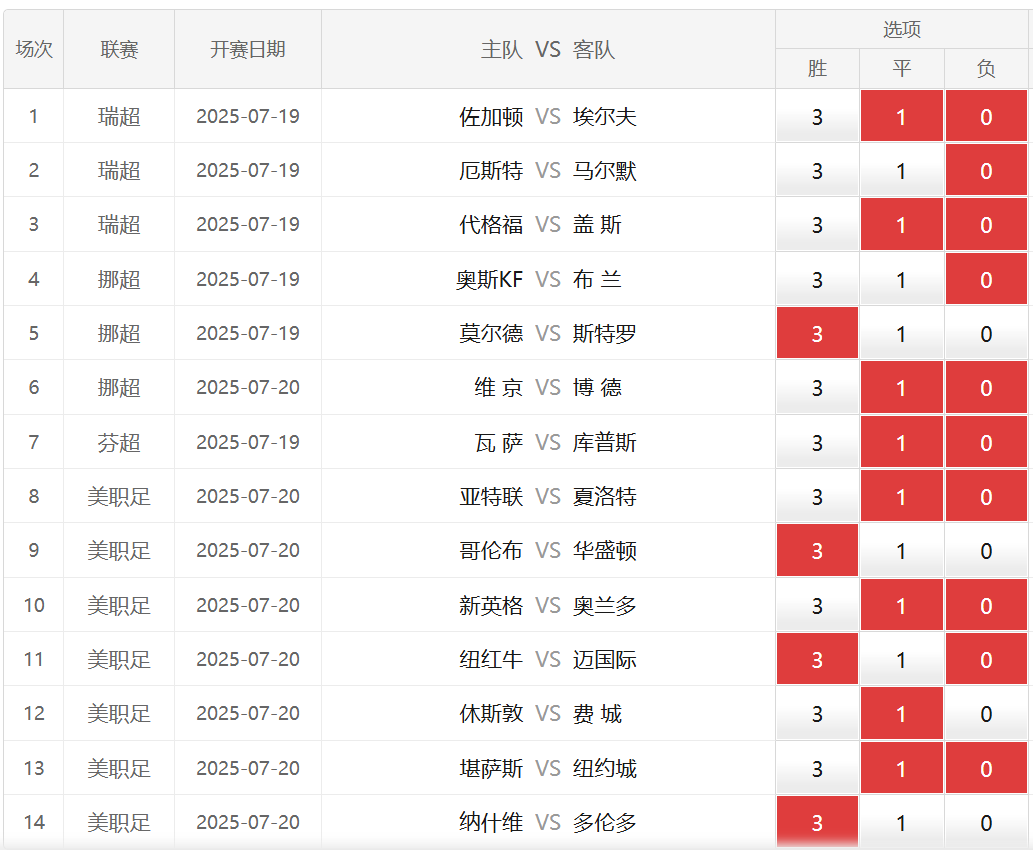Toggle draw option 1 for 厄斯特 VS 马尔默
Viewport: 1033px width, 857px height.
[x=901, y=170]
